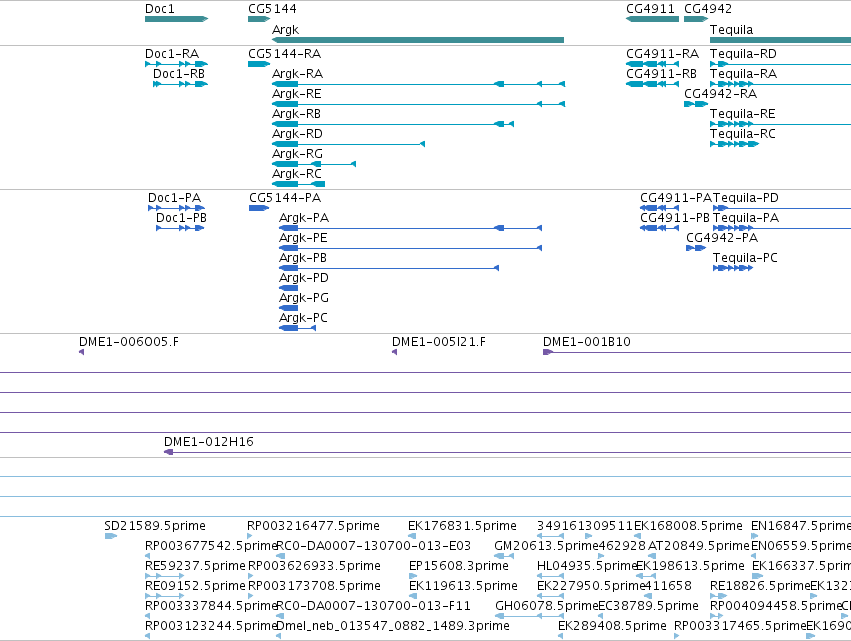This screenshot has width=851, height=641.
Task: Click the CG4942-RA transcript label
Action: 720,94
